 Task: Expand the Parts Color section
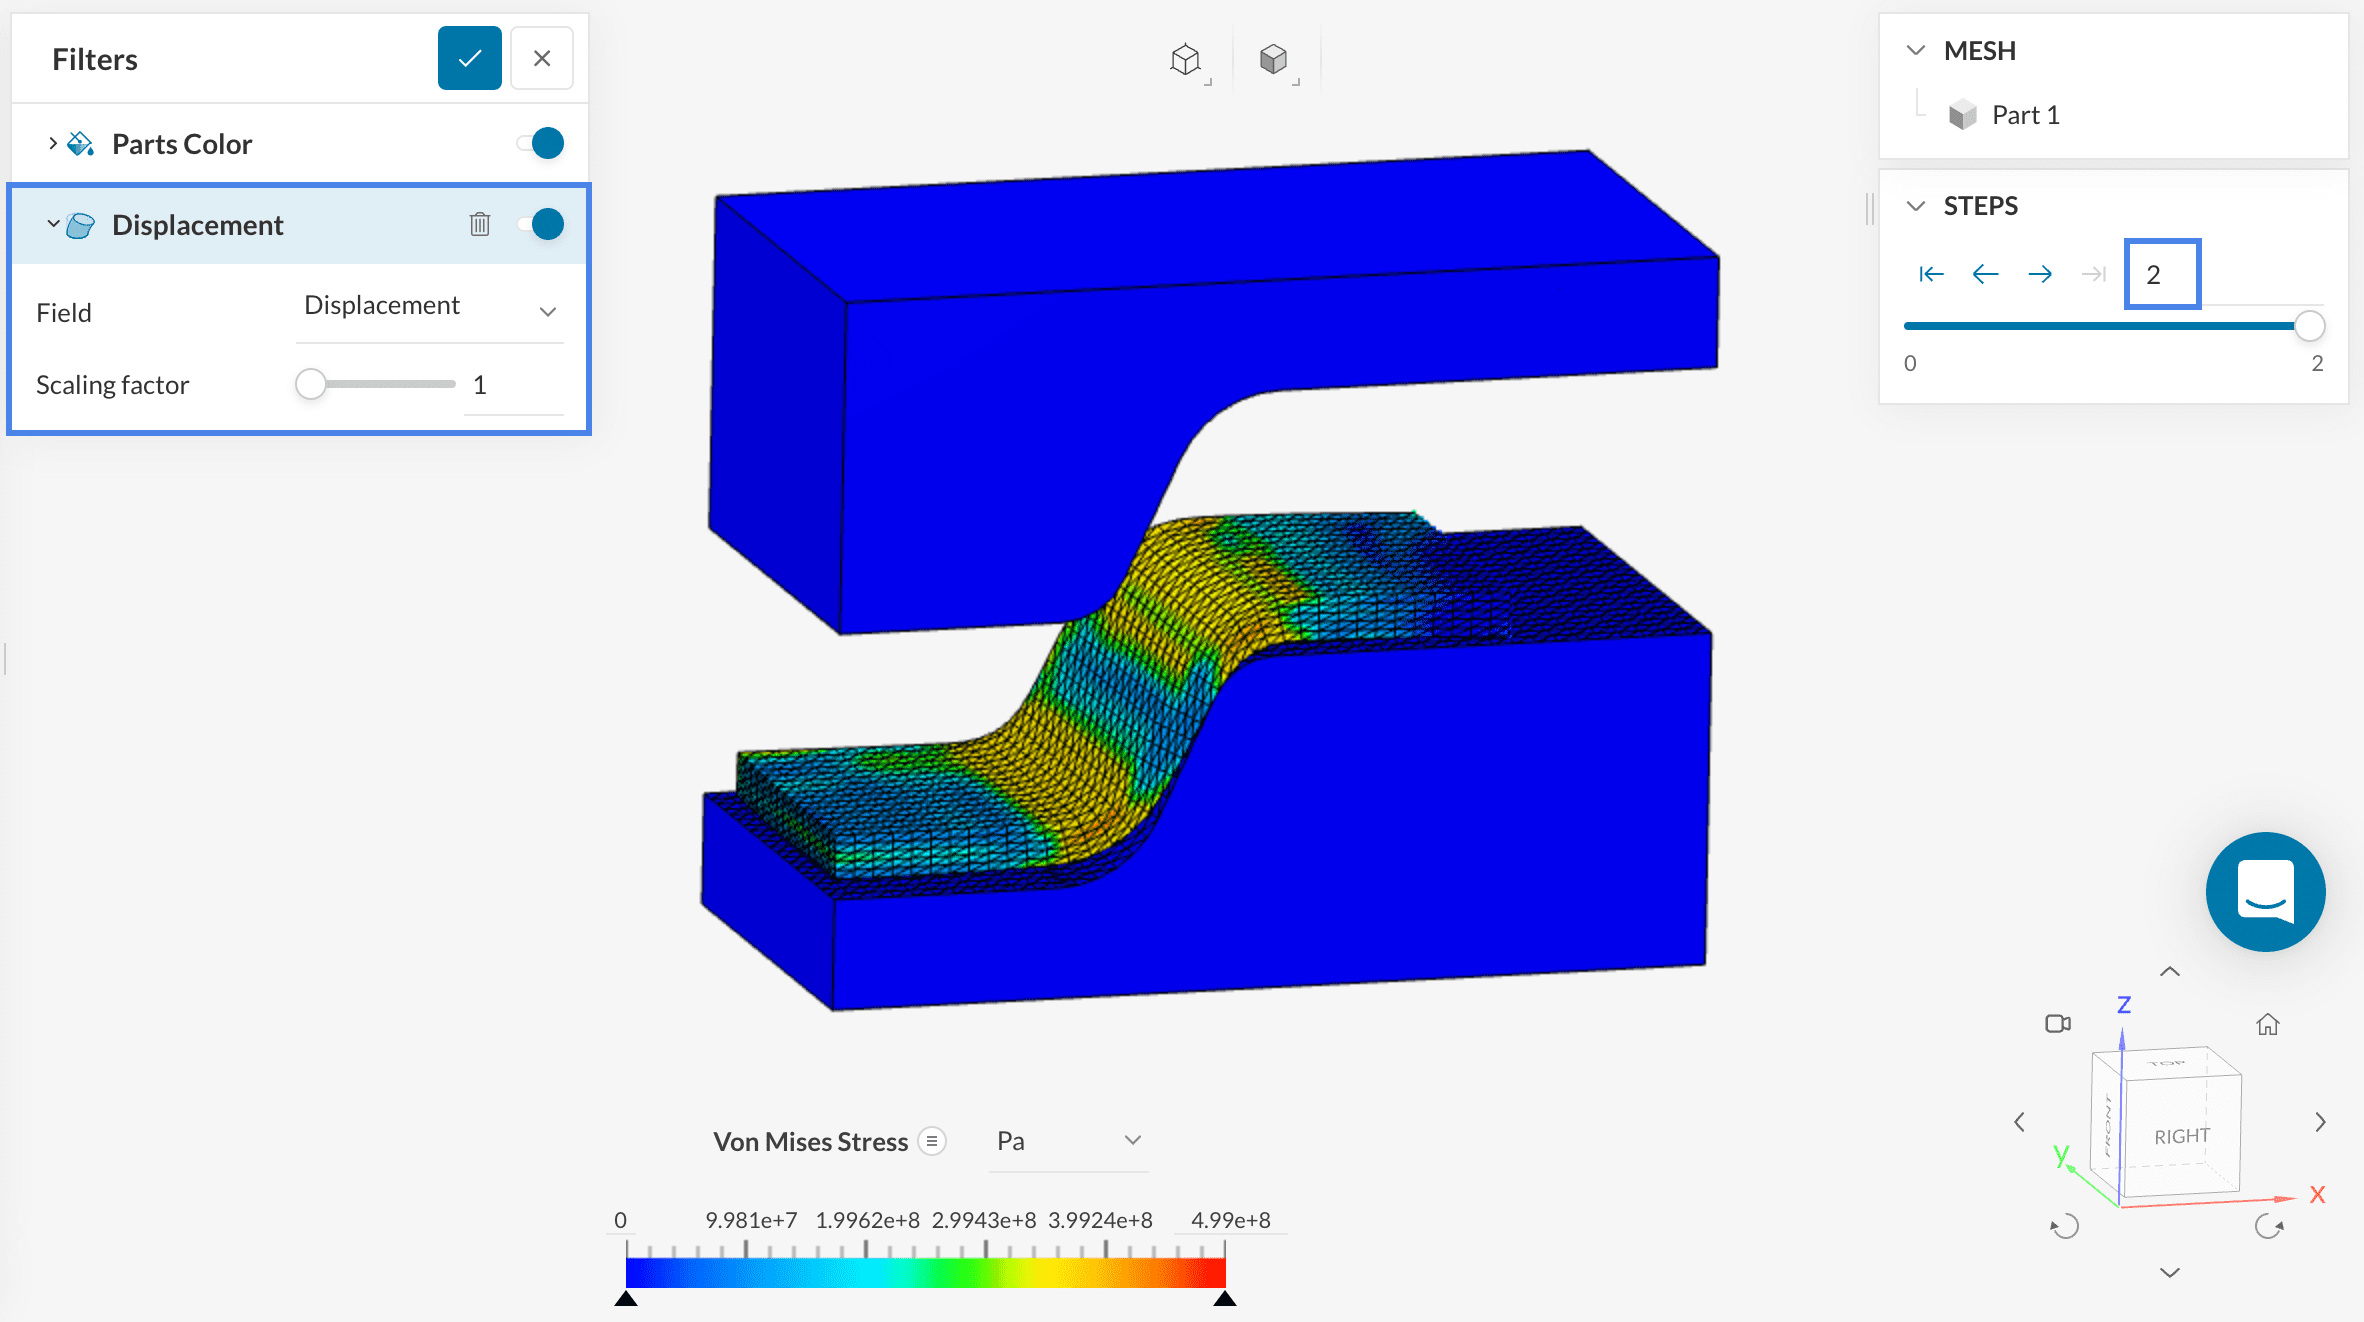point(53,144)
